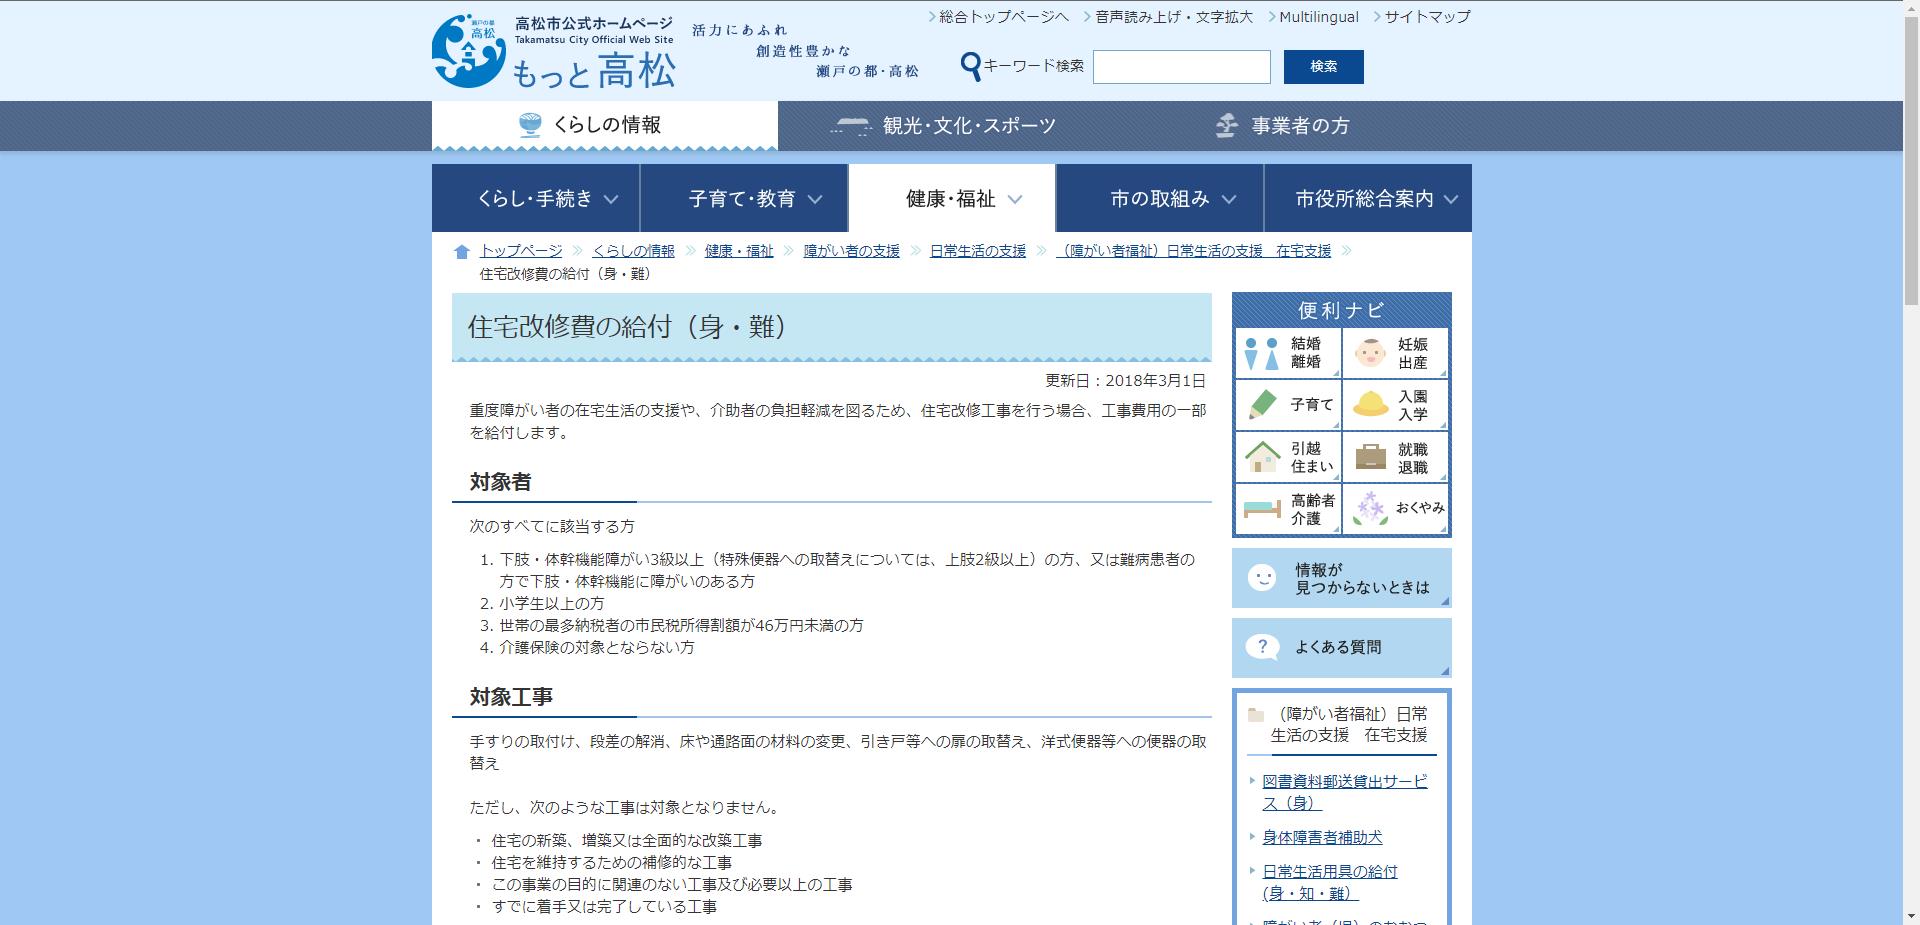Open the 身体障害者補助犬 sidebar link
The height and width of the screenshot is (925, 1920).
(1322, 837)
